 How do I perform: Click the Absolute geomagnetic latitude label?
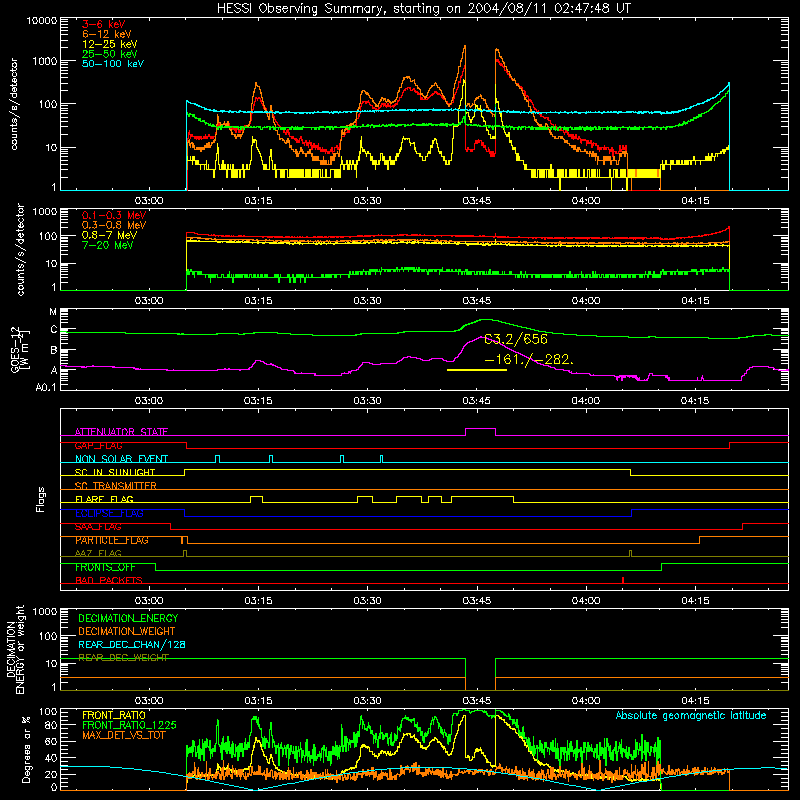(x=691, y=715)
